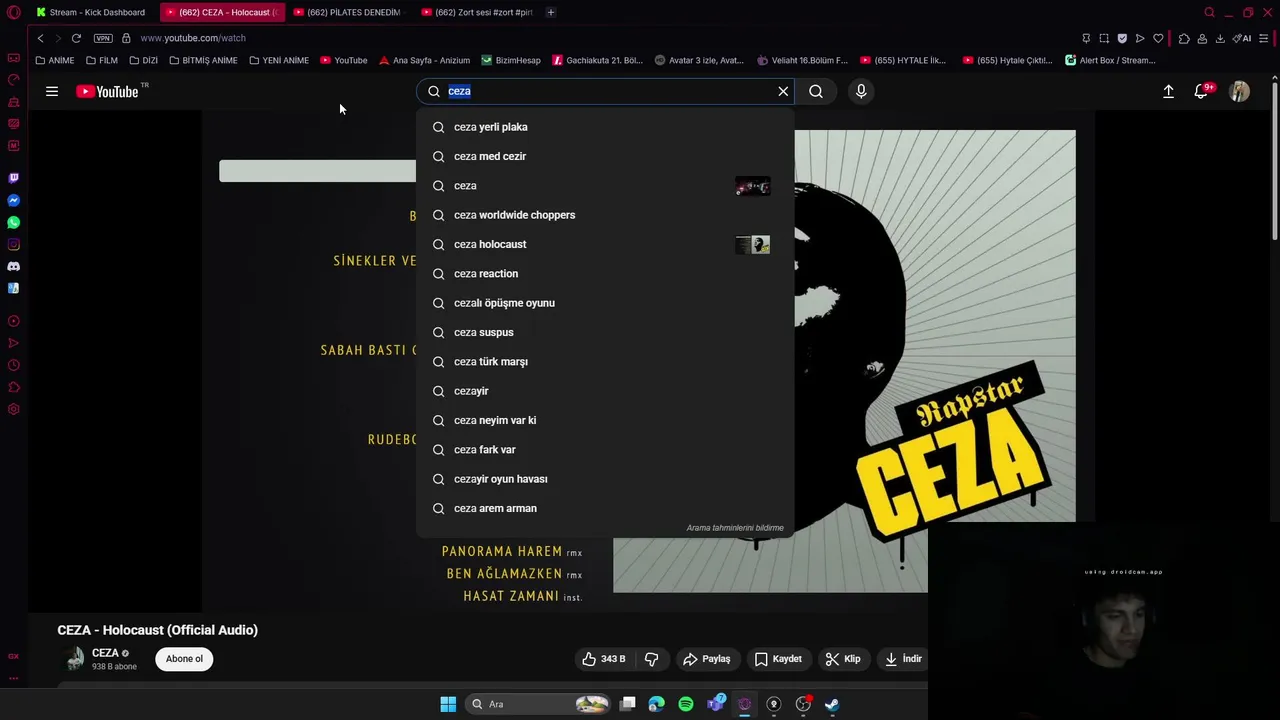Open the BizimHesap bookmark
The image size is (1280, 720).
point(511,60)
